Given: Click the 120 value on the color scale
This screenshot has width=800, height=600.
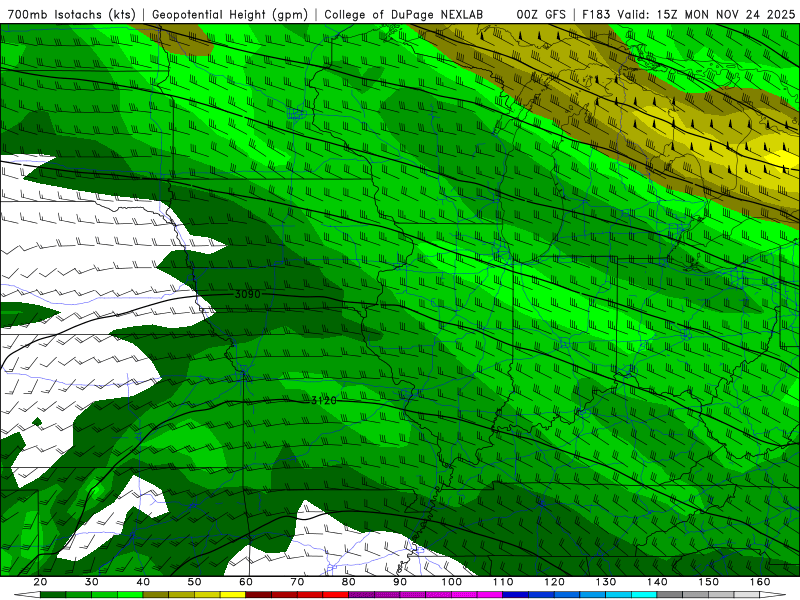Looking at the screenshot, I should point(554,582).
